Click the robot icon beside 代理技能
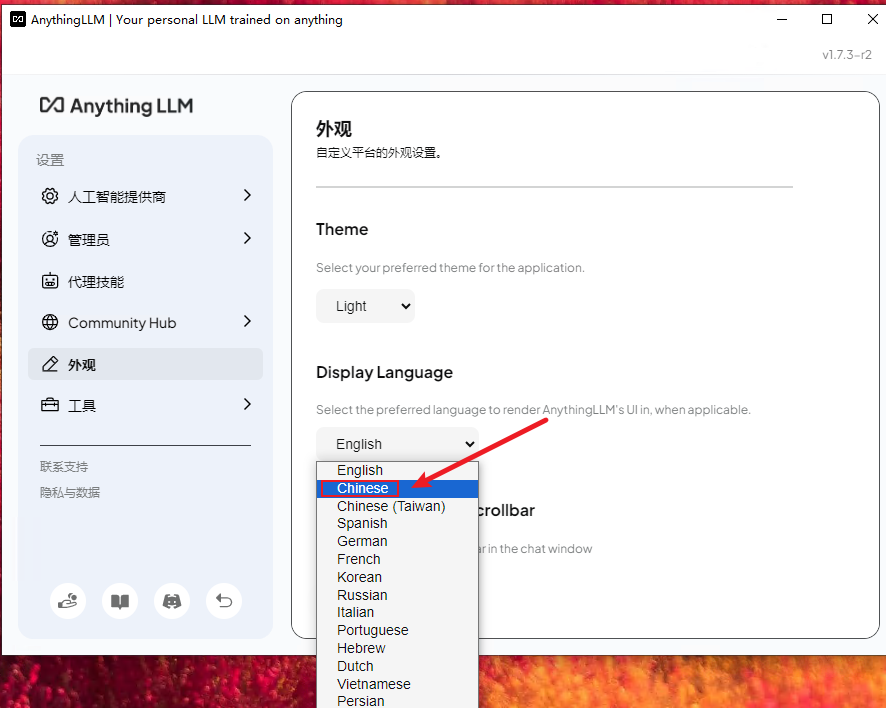Viewport: 886px width, 708px height. pos(50,281)
